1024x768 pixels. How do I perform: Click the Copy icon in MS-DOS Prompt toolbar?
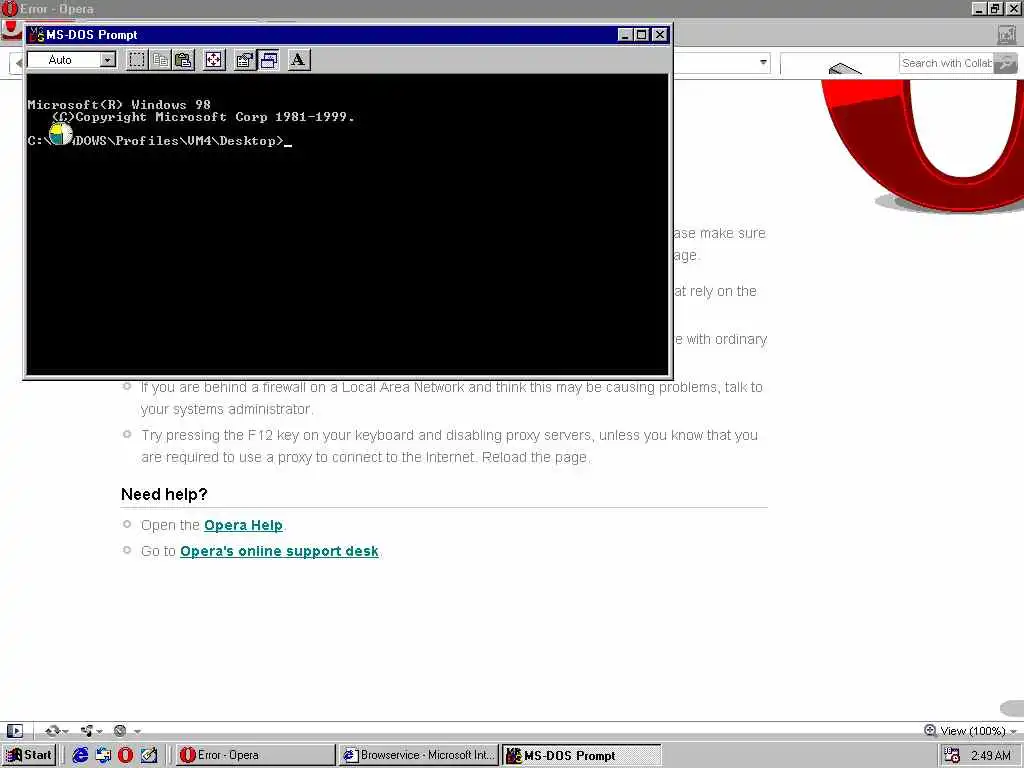(x=160, y=60)
